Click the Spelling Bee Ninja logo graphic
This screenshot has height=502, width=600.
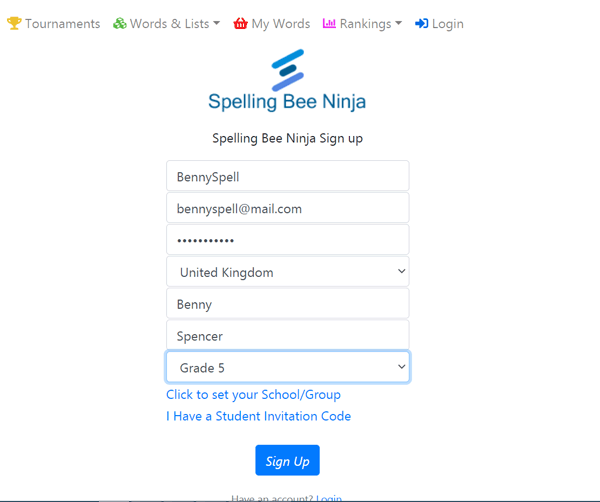(x=288, y=70)
